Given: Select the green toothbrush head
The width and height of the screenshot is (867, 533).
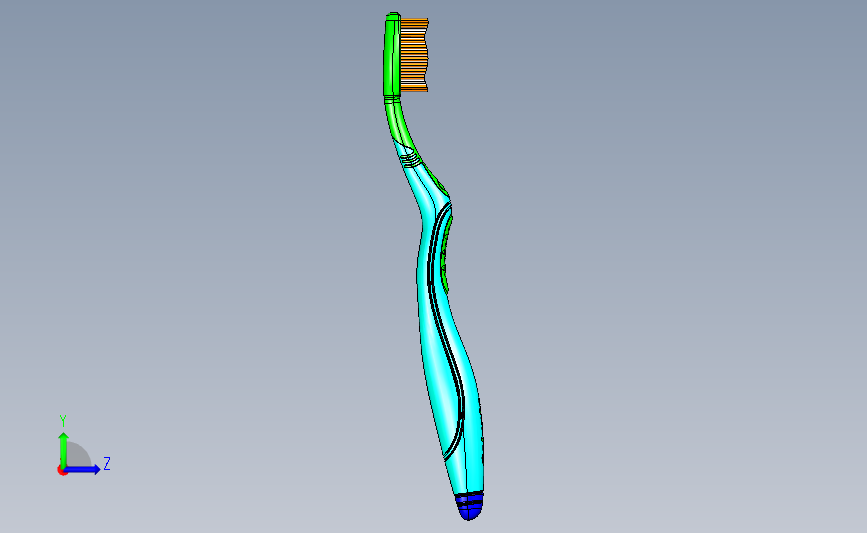Looking at the screenshot, I should [x=391, y=55].
